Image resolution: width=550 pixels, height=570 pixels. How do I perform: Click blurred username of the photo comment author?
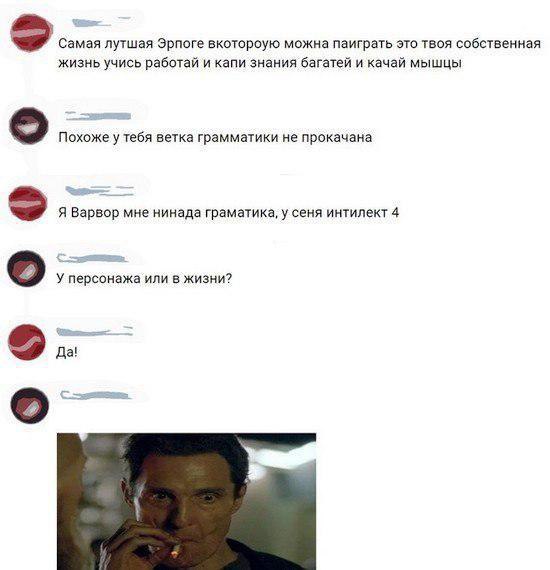click(96, 395)
